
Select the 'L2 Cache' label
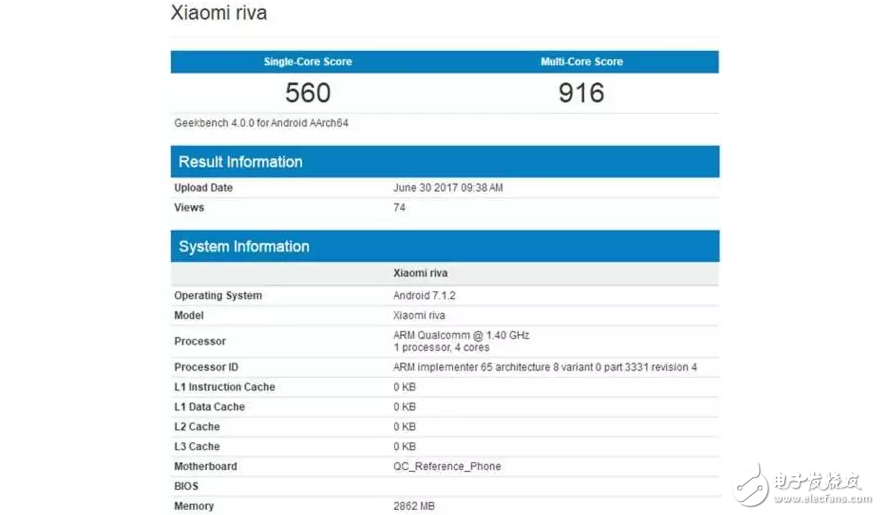coord(197,427)
